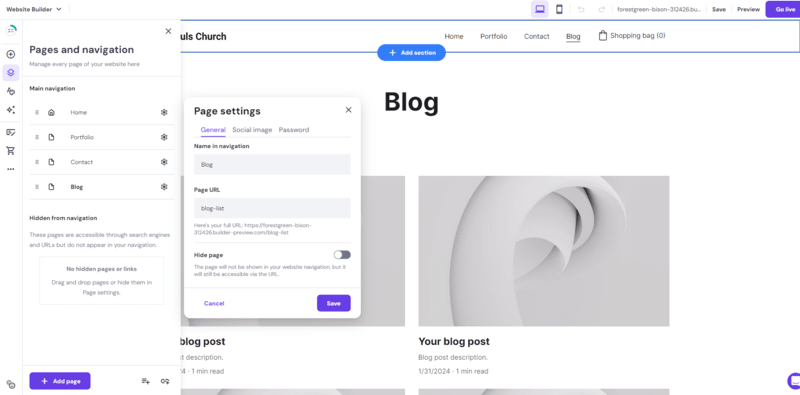Close the Page settings dialog

click(348, 110)
